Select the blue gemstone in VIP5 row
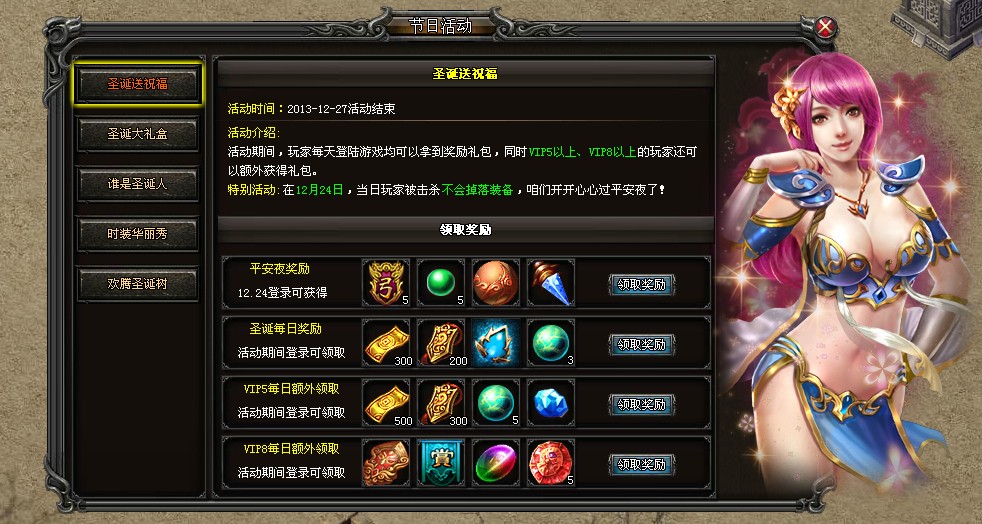982x524 pixels. pyautogui.click(x=550, y=403)
